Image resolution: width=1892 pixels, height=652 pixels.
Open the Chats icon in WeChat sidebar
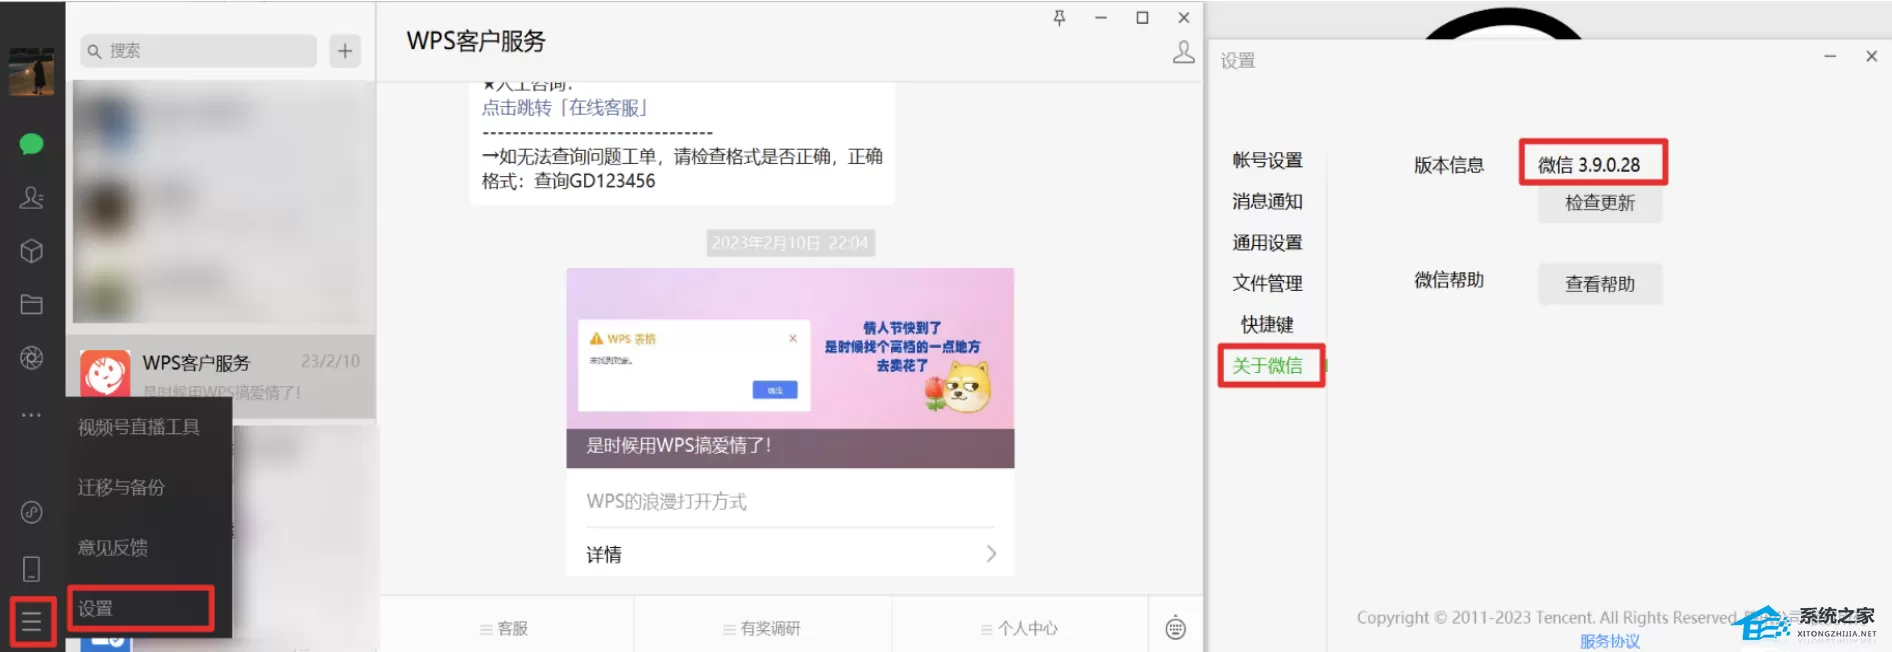(x=31, y=144)
